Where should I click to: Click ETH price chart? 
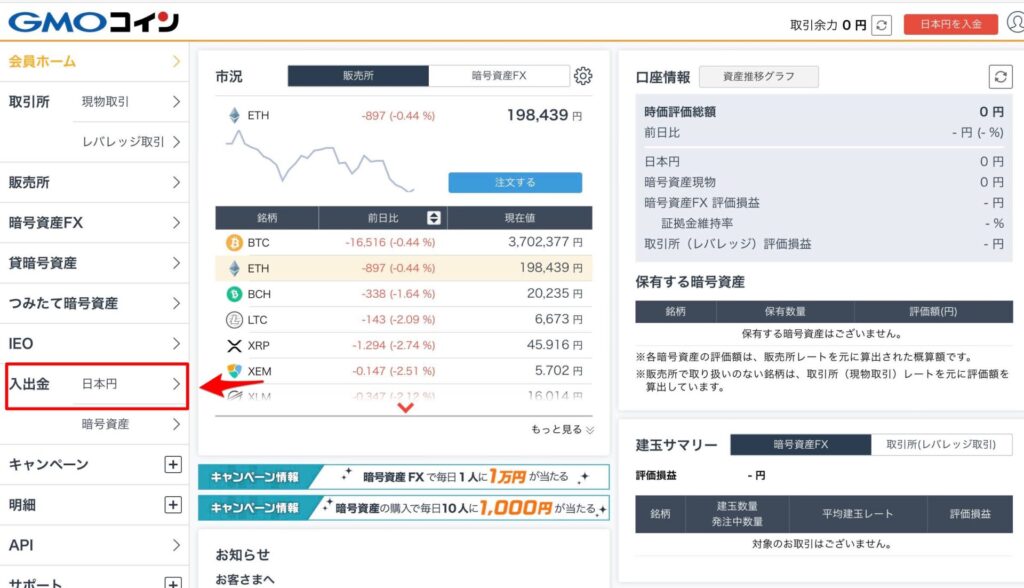click(319, 161)
